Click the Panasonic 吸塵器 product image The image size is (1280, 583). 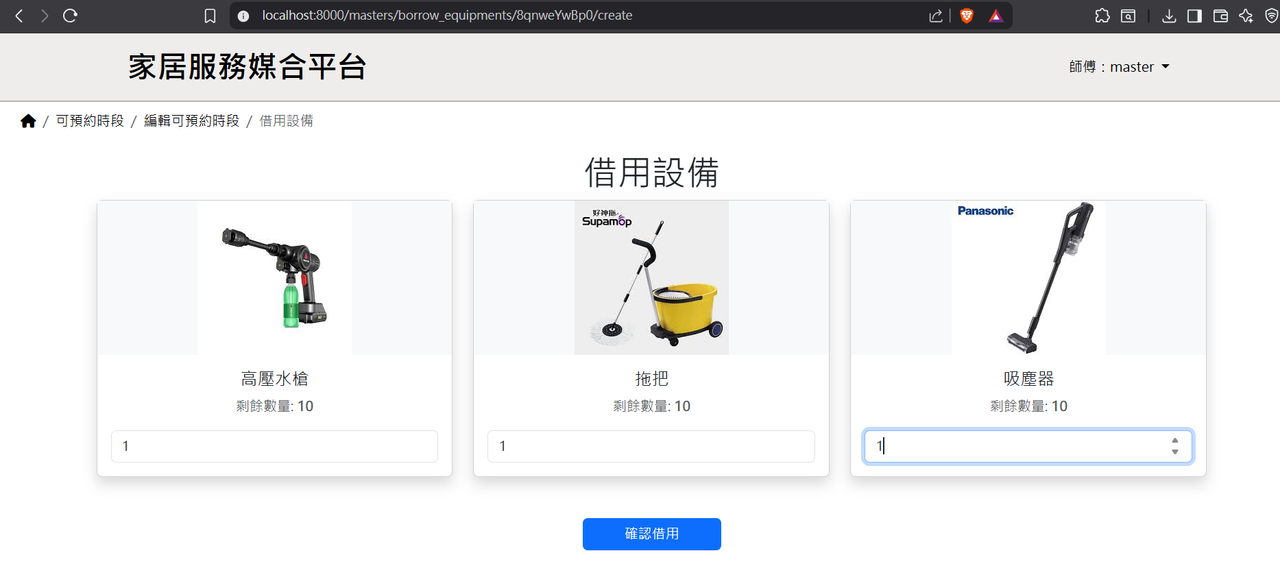coord(1028,278)
